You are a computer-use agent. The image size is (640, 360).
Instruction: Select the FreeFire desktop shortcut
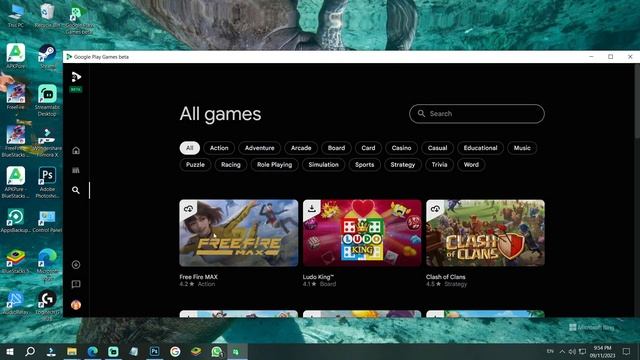(16, 97)
